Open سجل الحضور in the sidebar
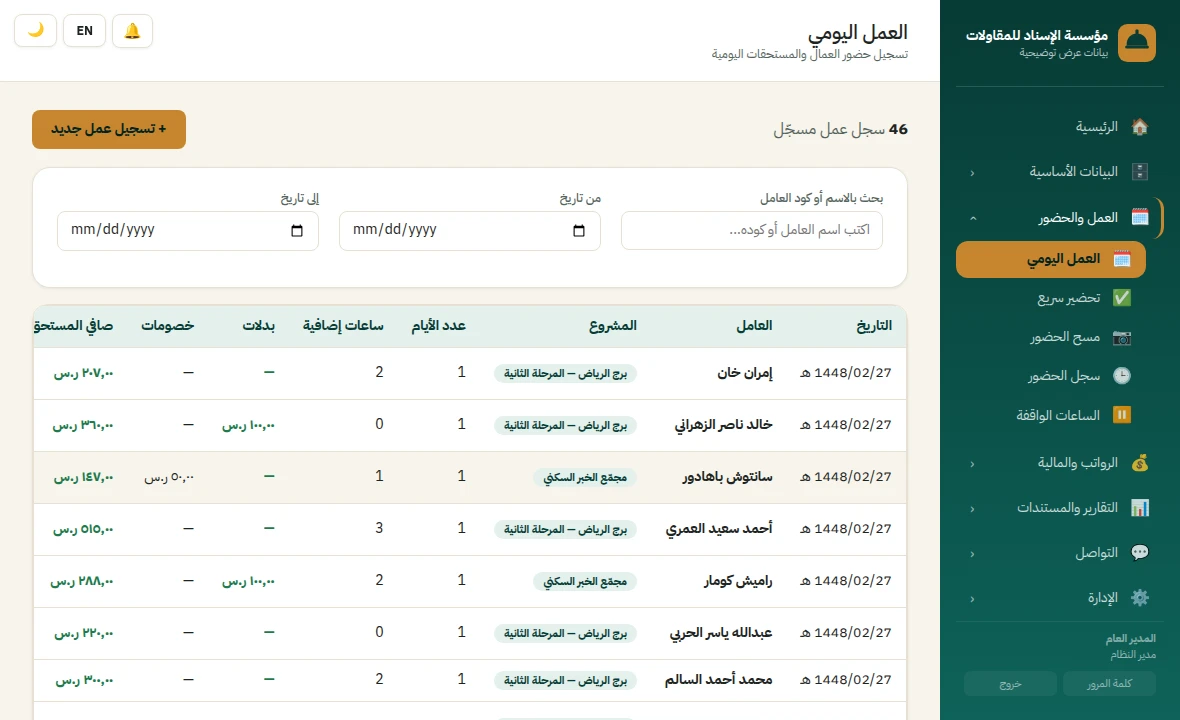 pos(1051,375)
